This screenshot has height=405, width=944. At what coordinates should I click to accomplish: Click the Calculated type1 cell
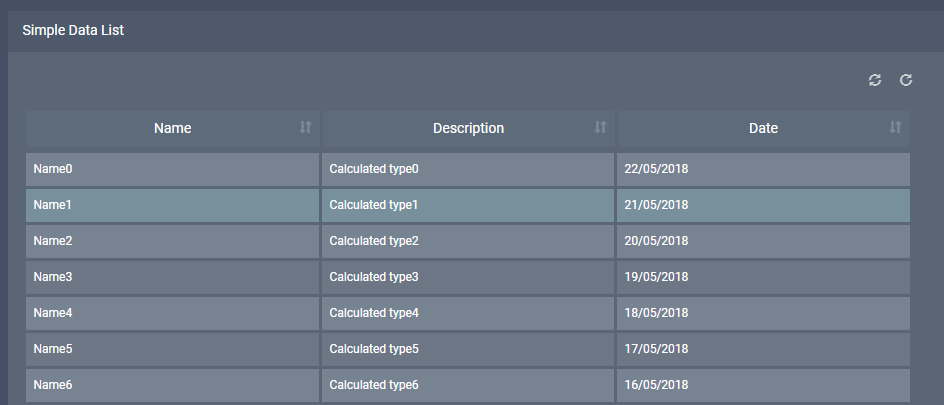(x=468, y=205)
